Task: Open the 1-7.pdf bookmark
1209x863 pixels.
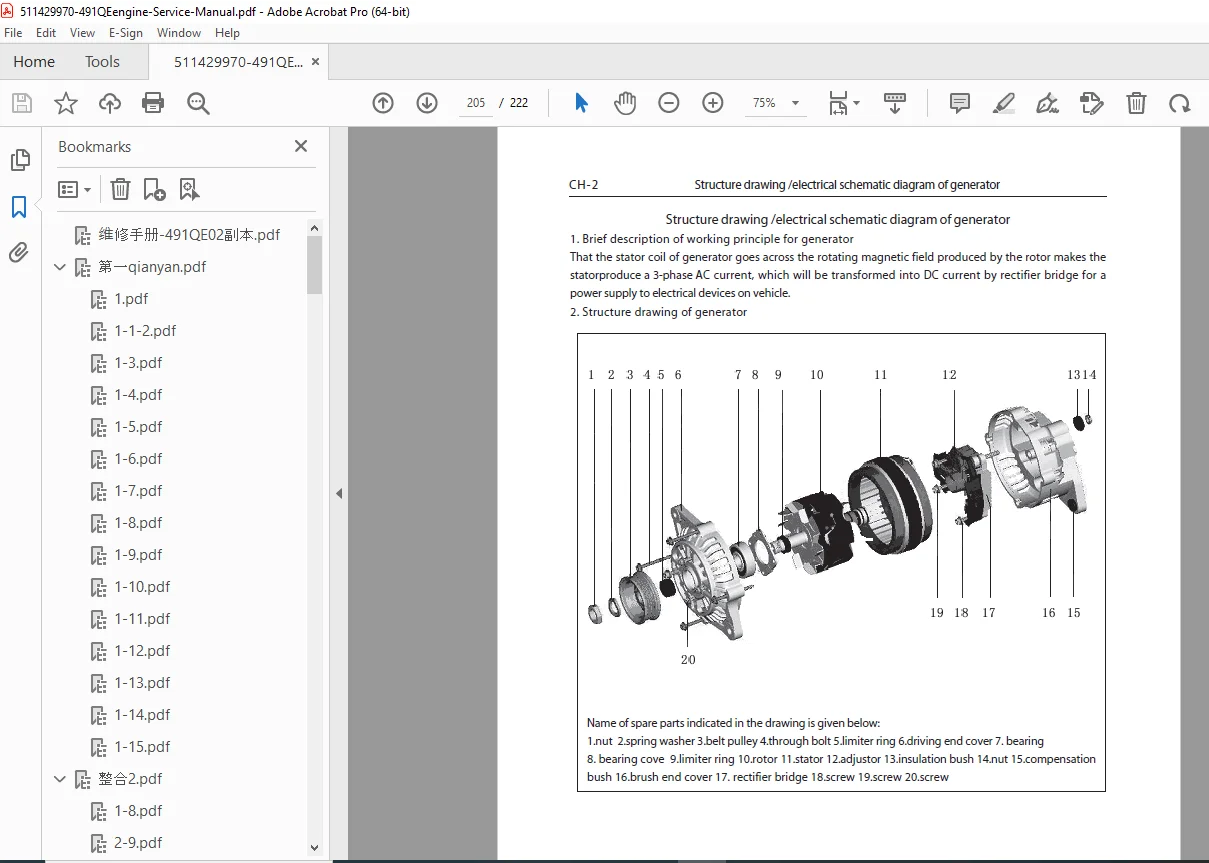Action: (x=138, y=491)
